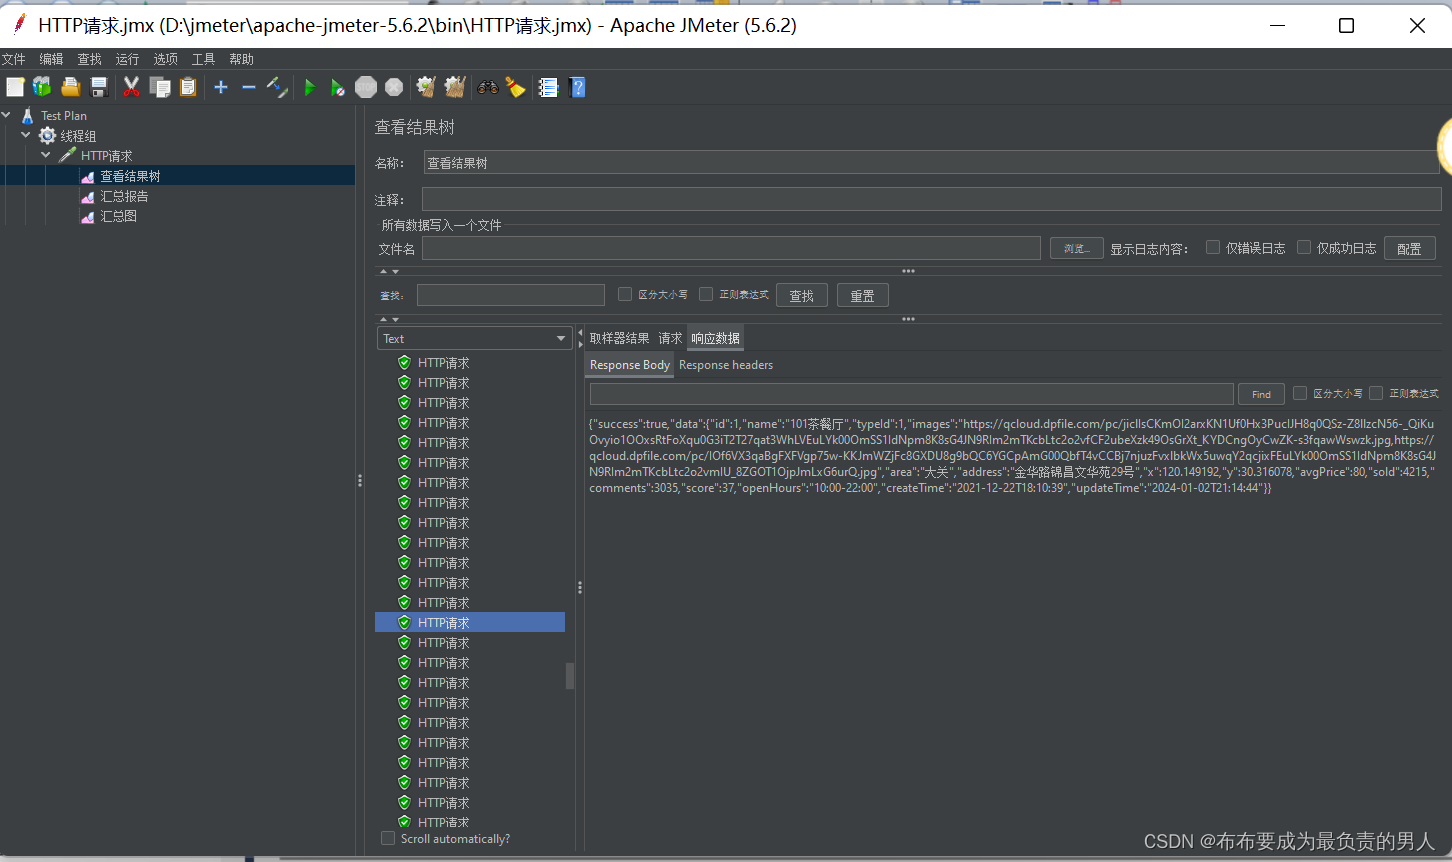Clear All results with double broom icon
The height and width of the screenshot is (862, 1452).
click(x=455, y=87)
